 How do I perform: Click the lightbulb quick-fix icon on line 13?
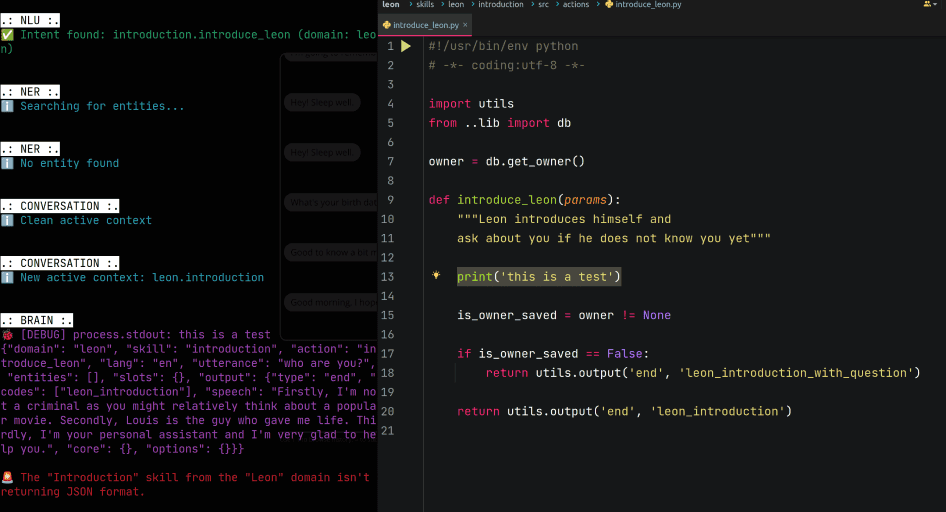click(436, 276)
